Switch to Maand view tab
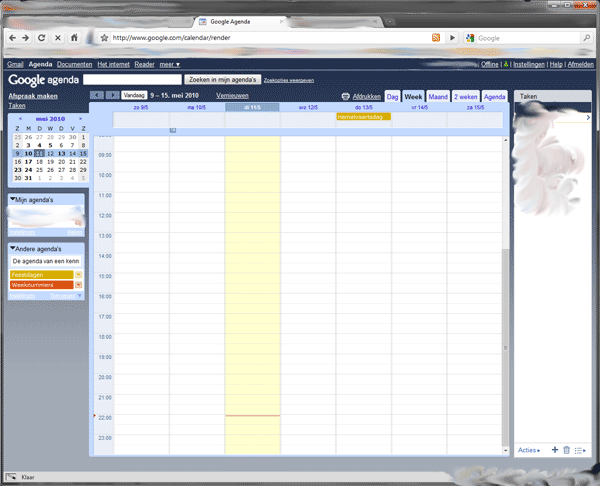The height and width of the screenshot is (486, 600). coord(438,97)
